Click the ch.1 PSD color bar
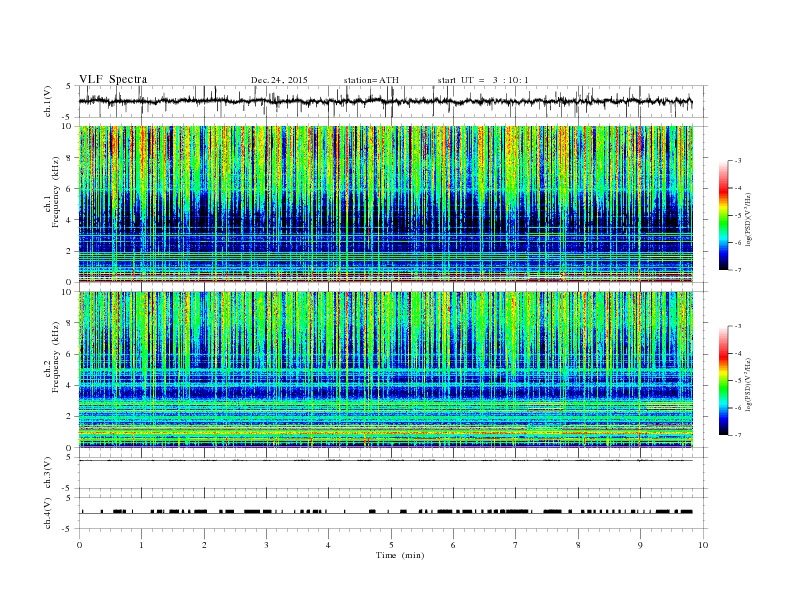The width and height of the screenshot is (792, 612). point(723,215)
